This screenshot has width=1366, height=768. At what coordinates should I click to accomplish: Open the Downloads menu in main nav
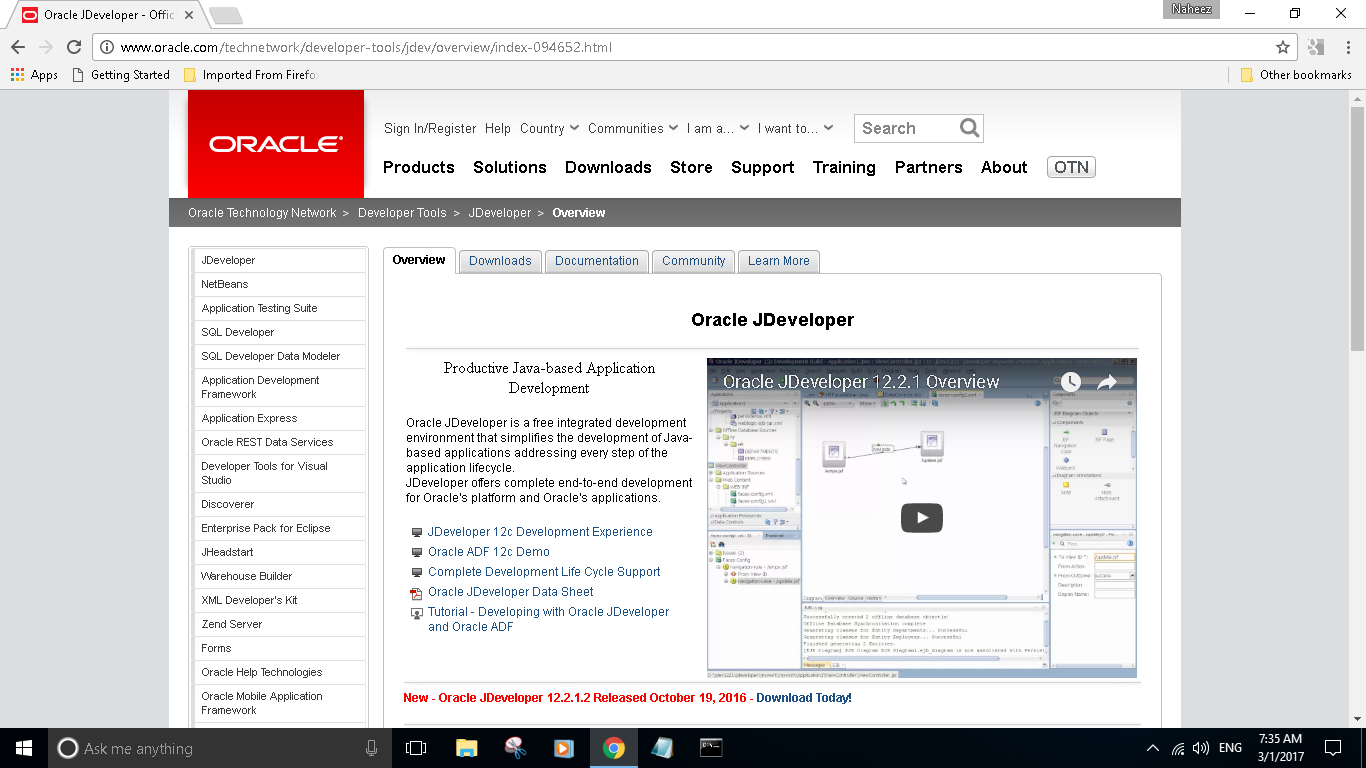pos(608,167)
